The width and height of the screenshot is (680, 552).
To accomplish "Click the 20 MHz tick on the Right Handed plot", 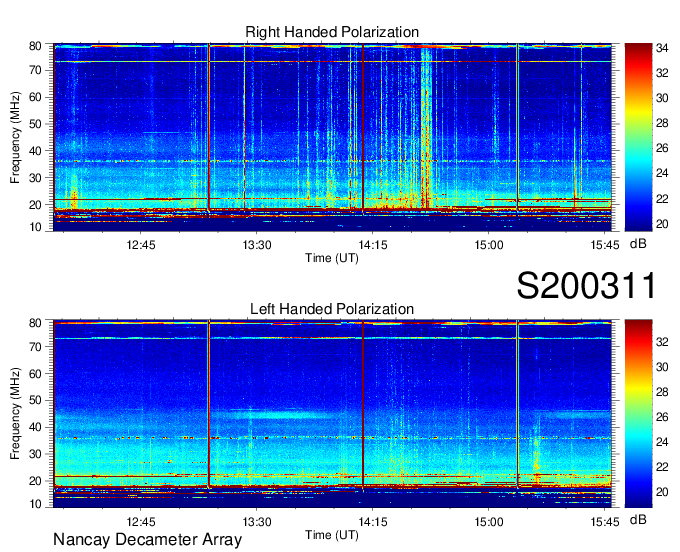I will point(35,205).
